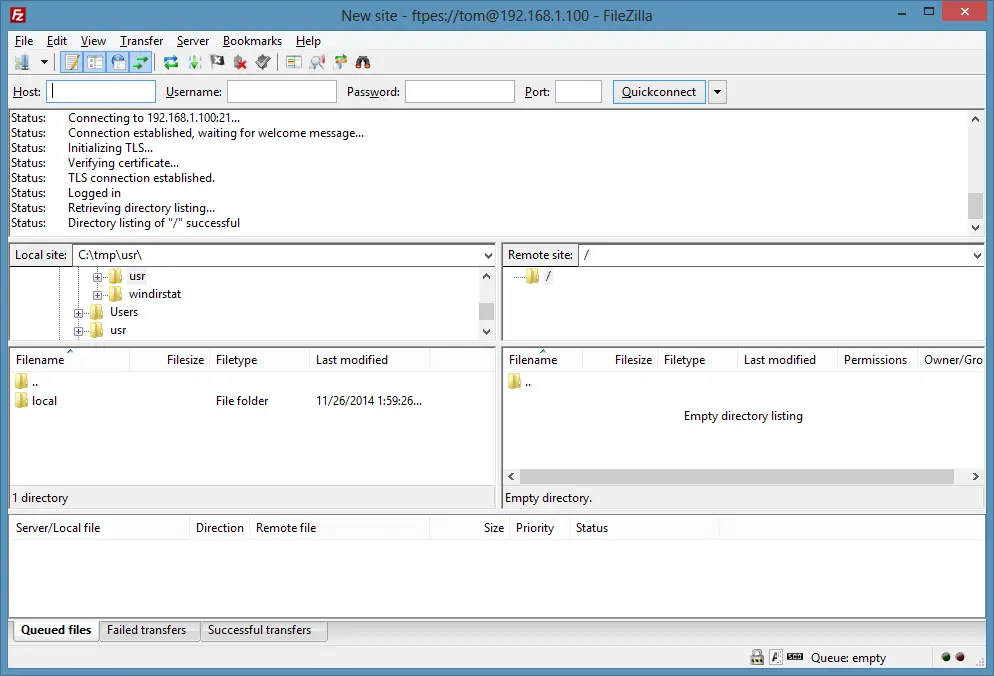This screenshot has height=676, width=994.
Task: Open the Remote site path dropdown
Action: click(x=977, y=256)
